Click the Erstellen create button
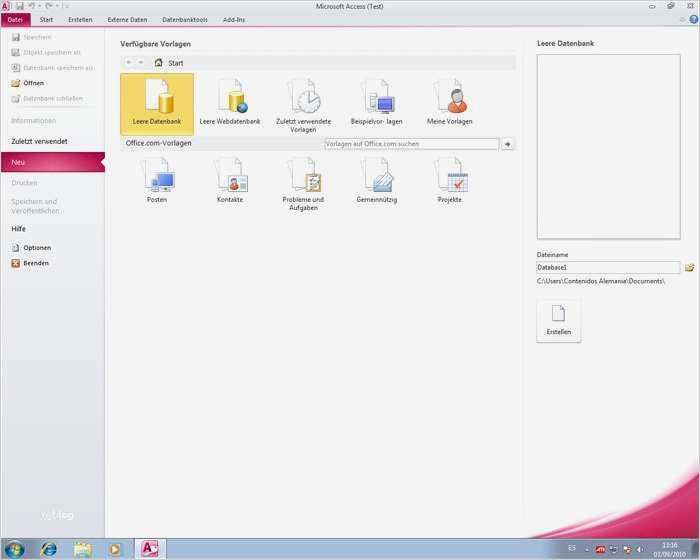This screenshot has width=700, height=560. (x=558, y=321)
